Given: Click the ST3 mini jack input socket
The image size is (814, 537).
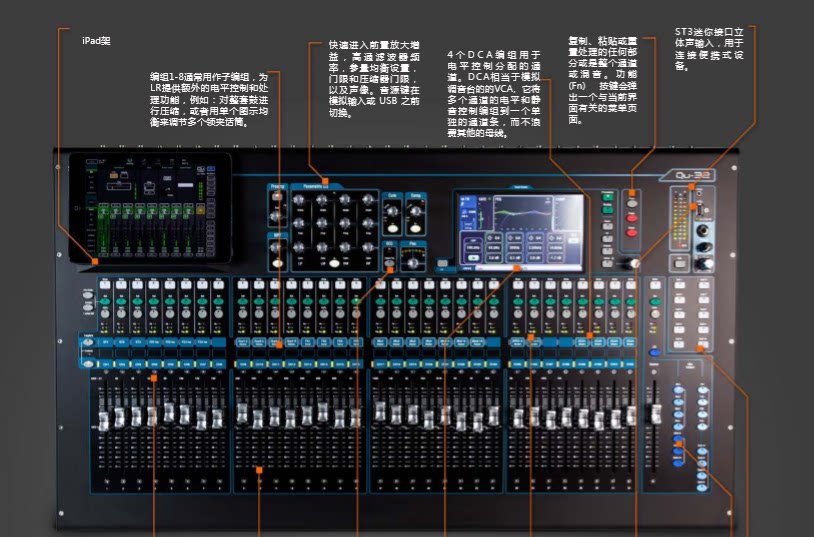Looking at the screenshot, I should click(x=699, y=193).
